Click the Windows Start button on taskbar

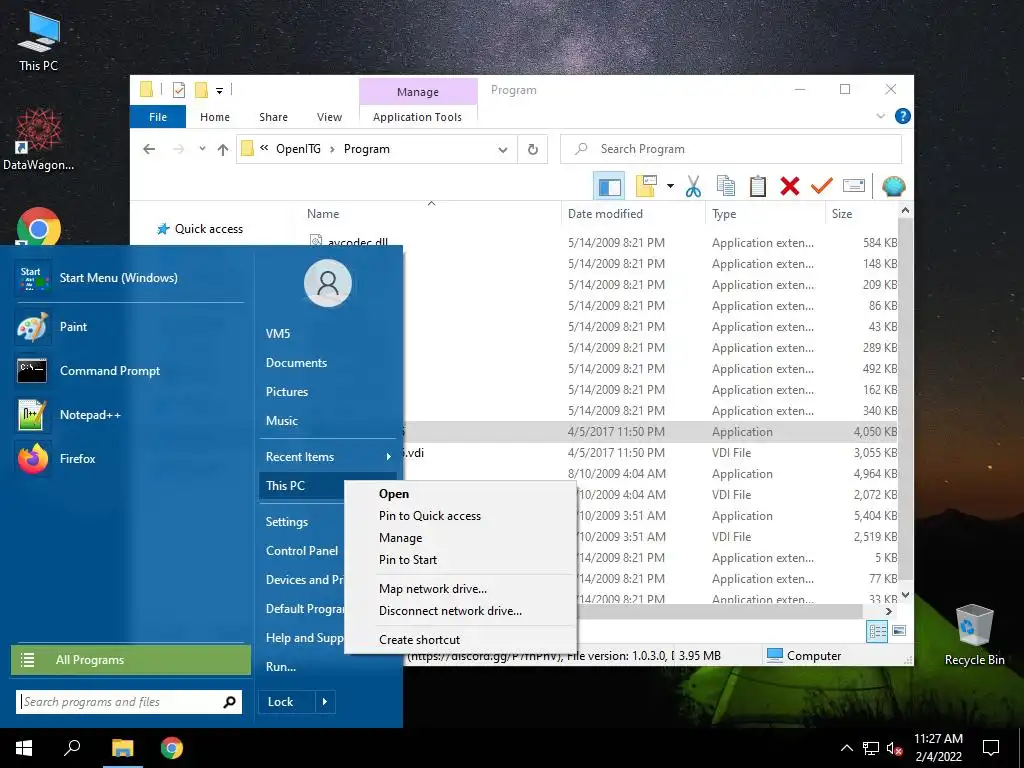point(24,748)
